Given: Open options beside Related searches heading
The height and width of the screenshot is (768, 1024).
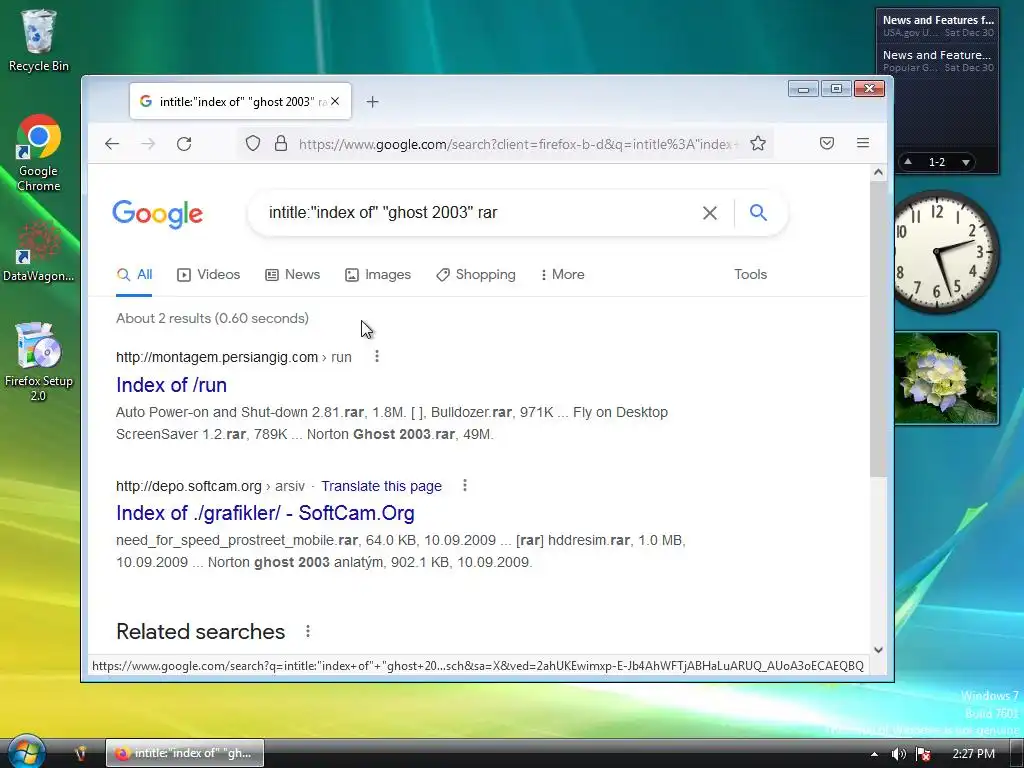Looking at the screenshot, I should (x=308, y=632).
